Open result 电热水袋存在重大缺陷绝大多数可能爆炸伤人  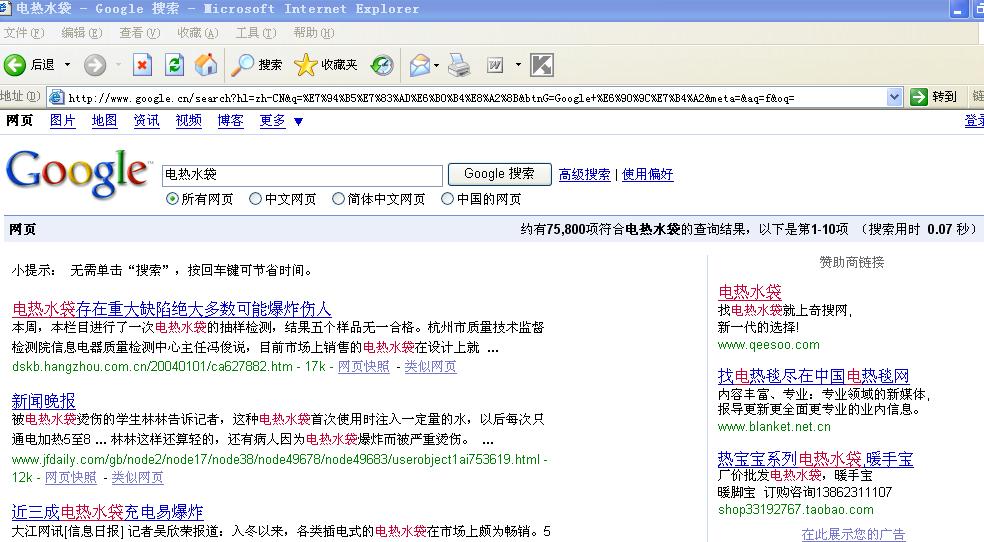tap(171, 309)
